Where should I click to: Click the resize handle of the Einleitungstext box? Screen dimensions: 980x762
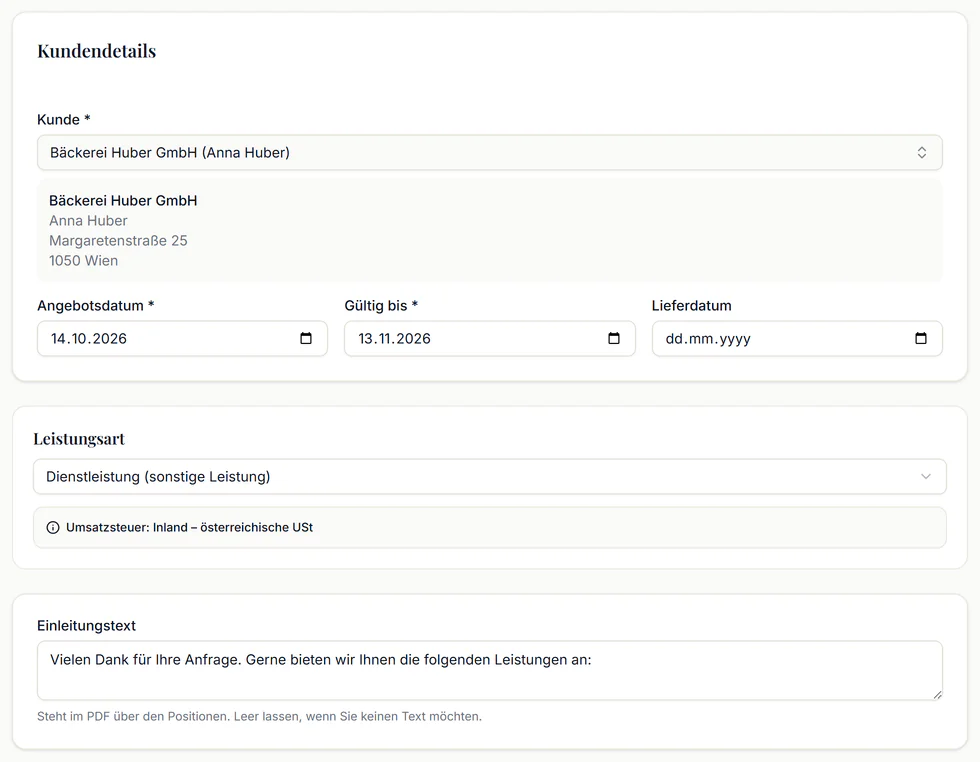938,694
